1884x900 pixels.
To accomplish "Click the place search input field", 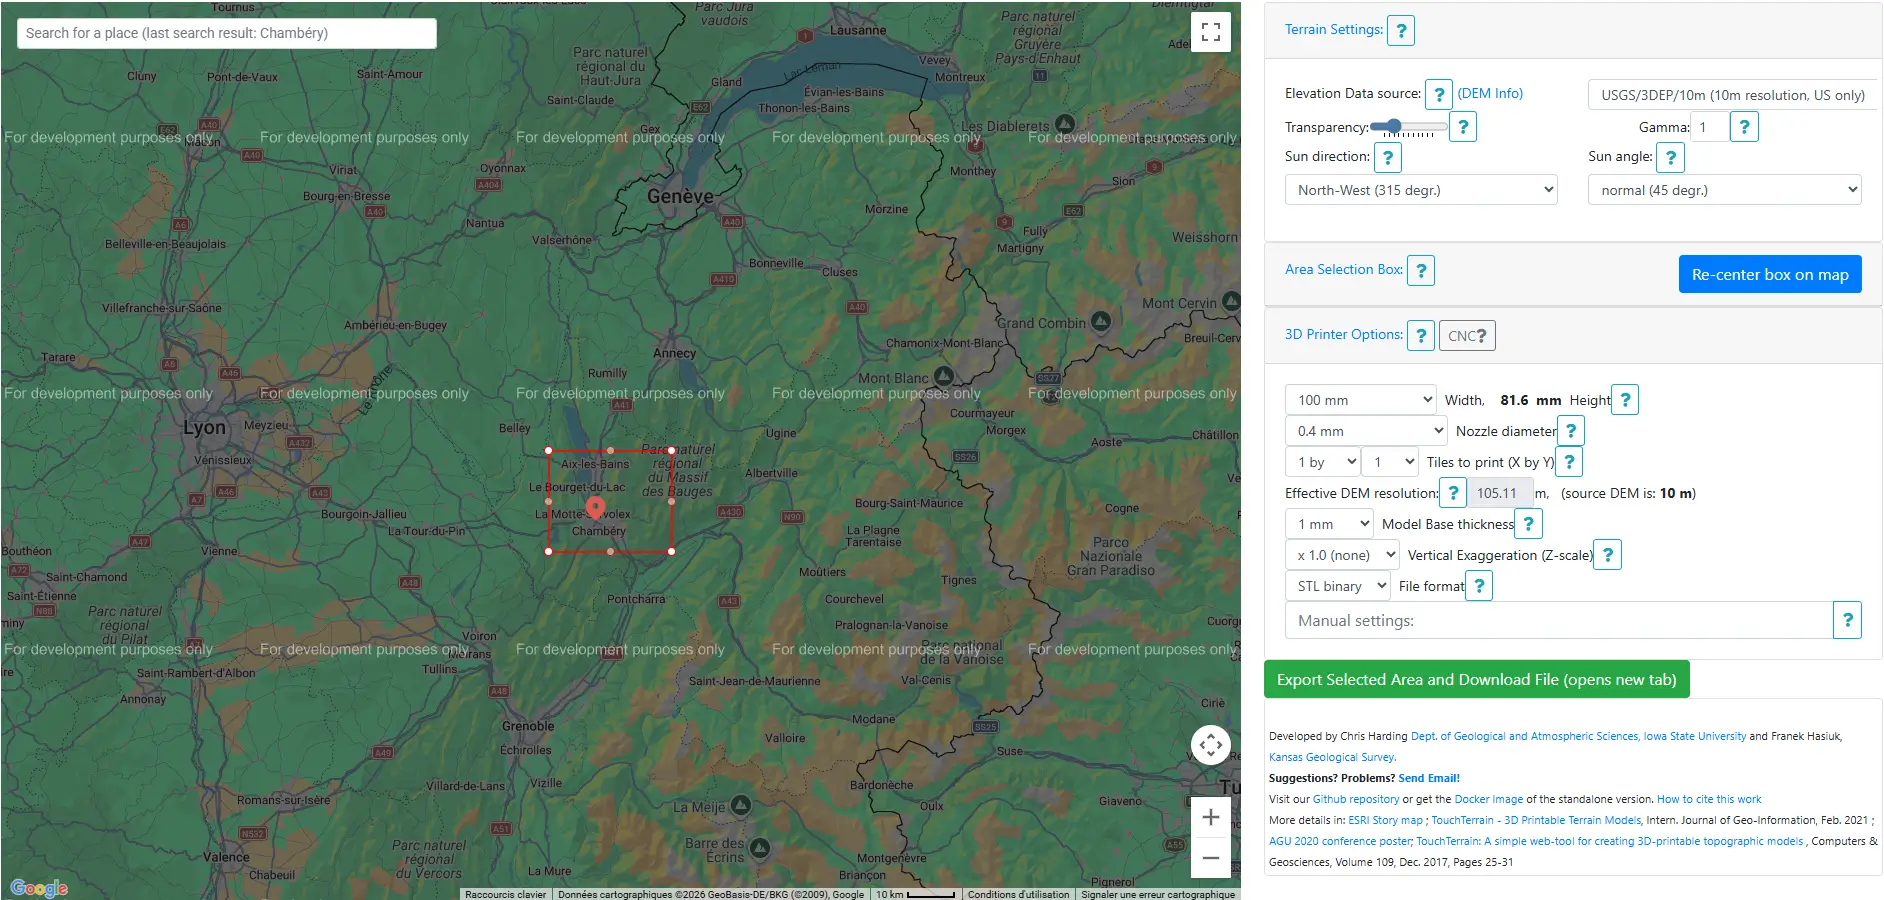I will (x=226, y=33).
